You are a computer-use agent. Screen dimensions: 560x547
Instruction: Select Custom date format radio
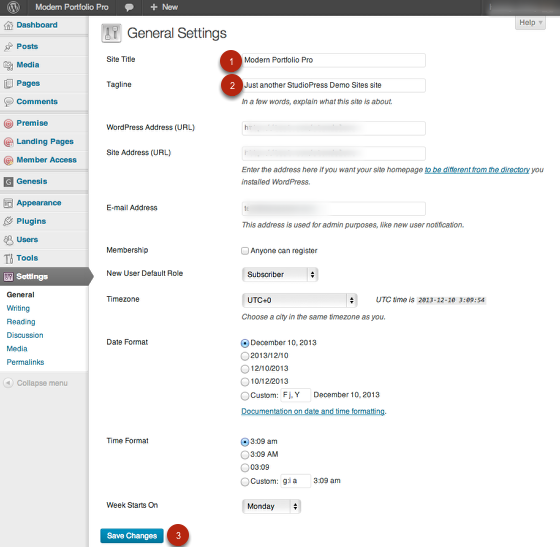click(x=245, y=396)
